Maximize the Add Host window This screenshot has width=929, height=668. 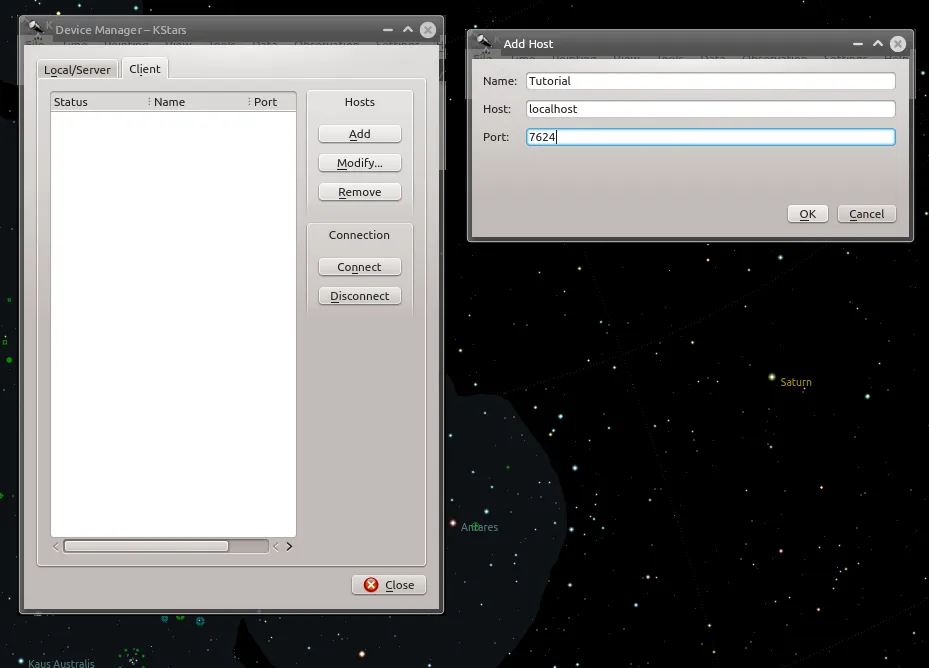[x=877, y=44]
